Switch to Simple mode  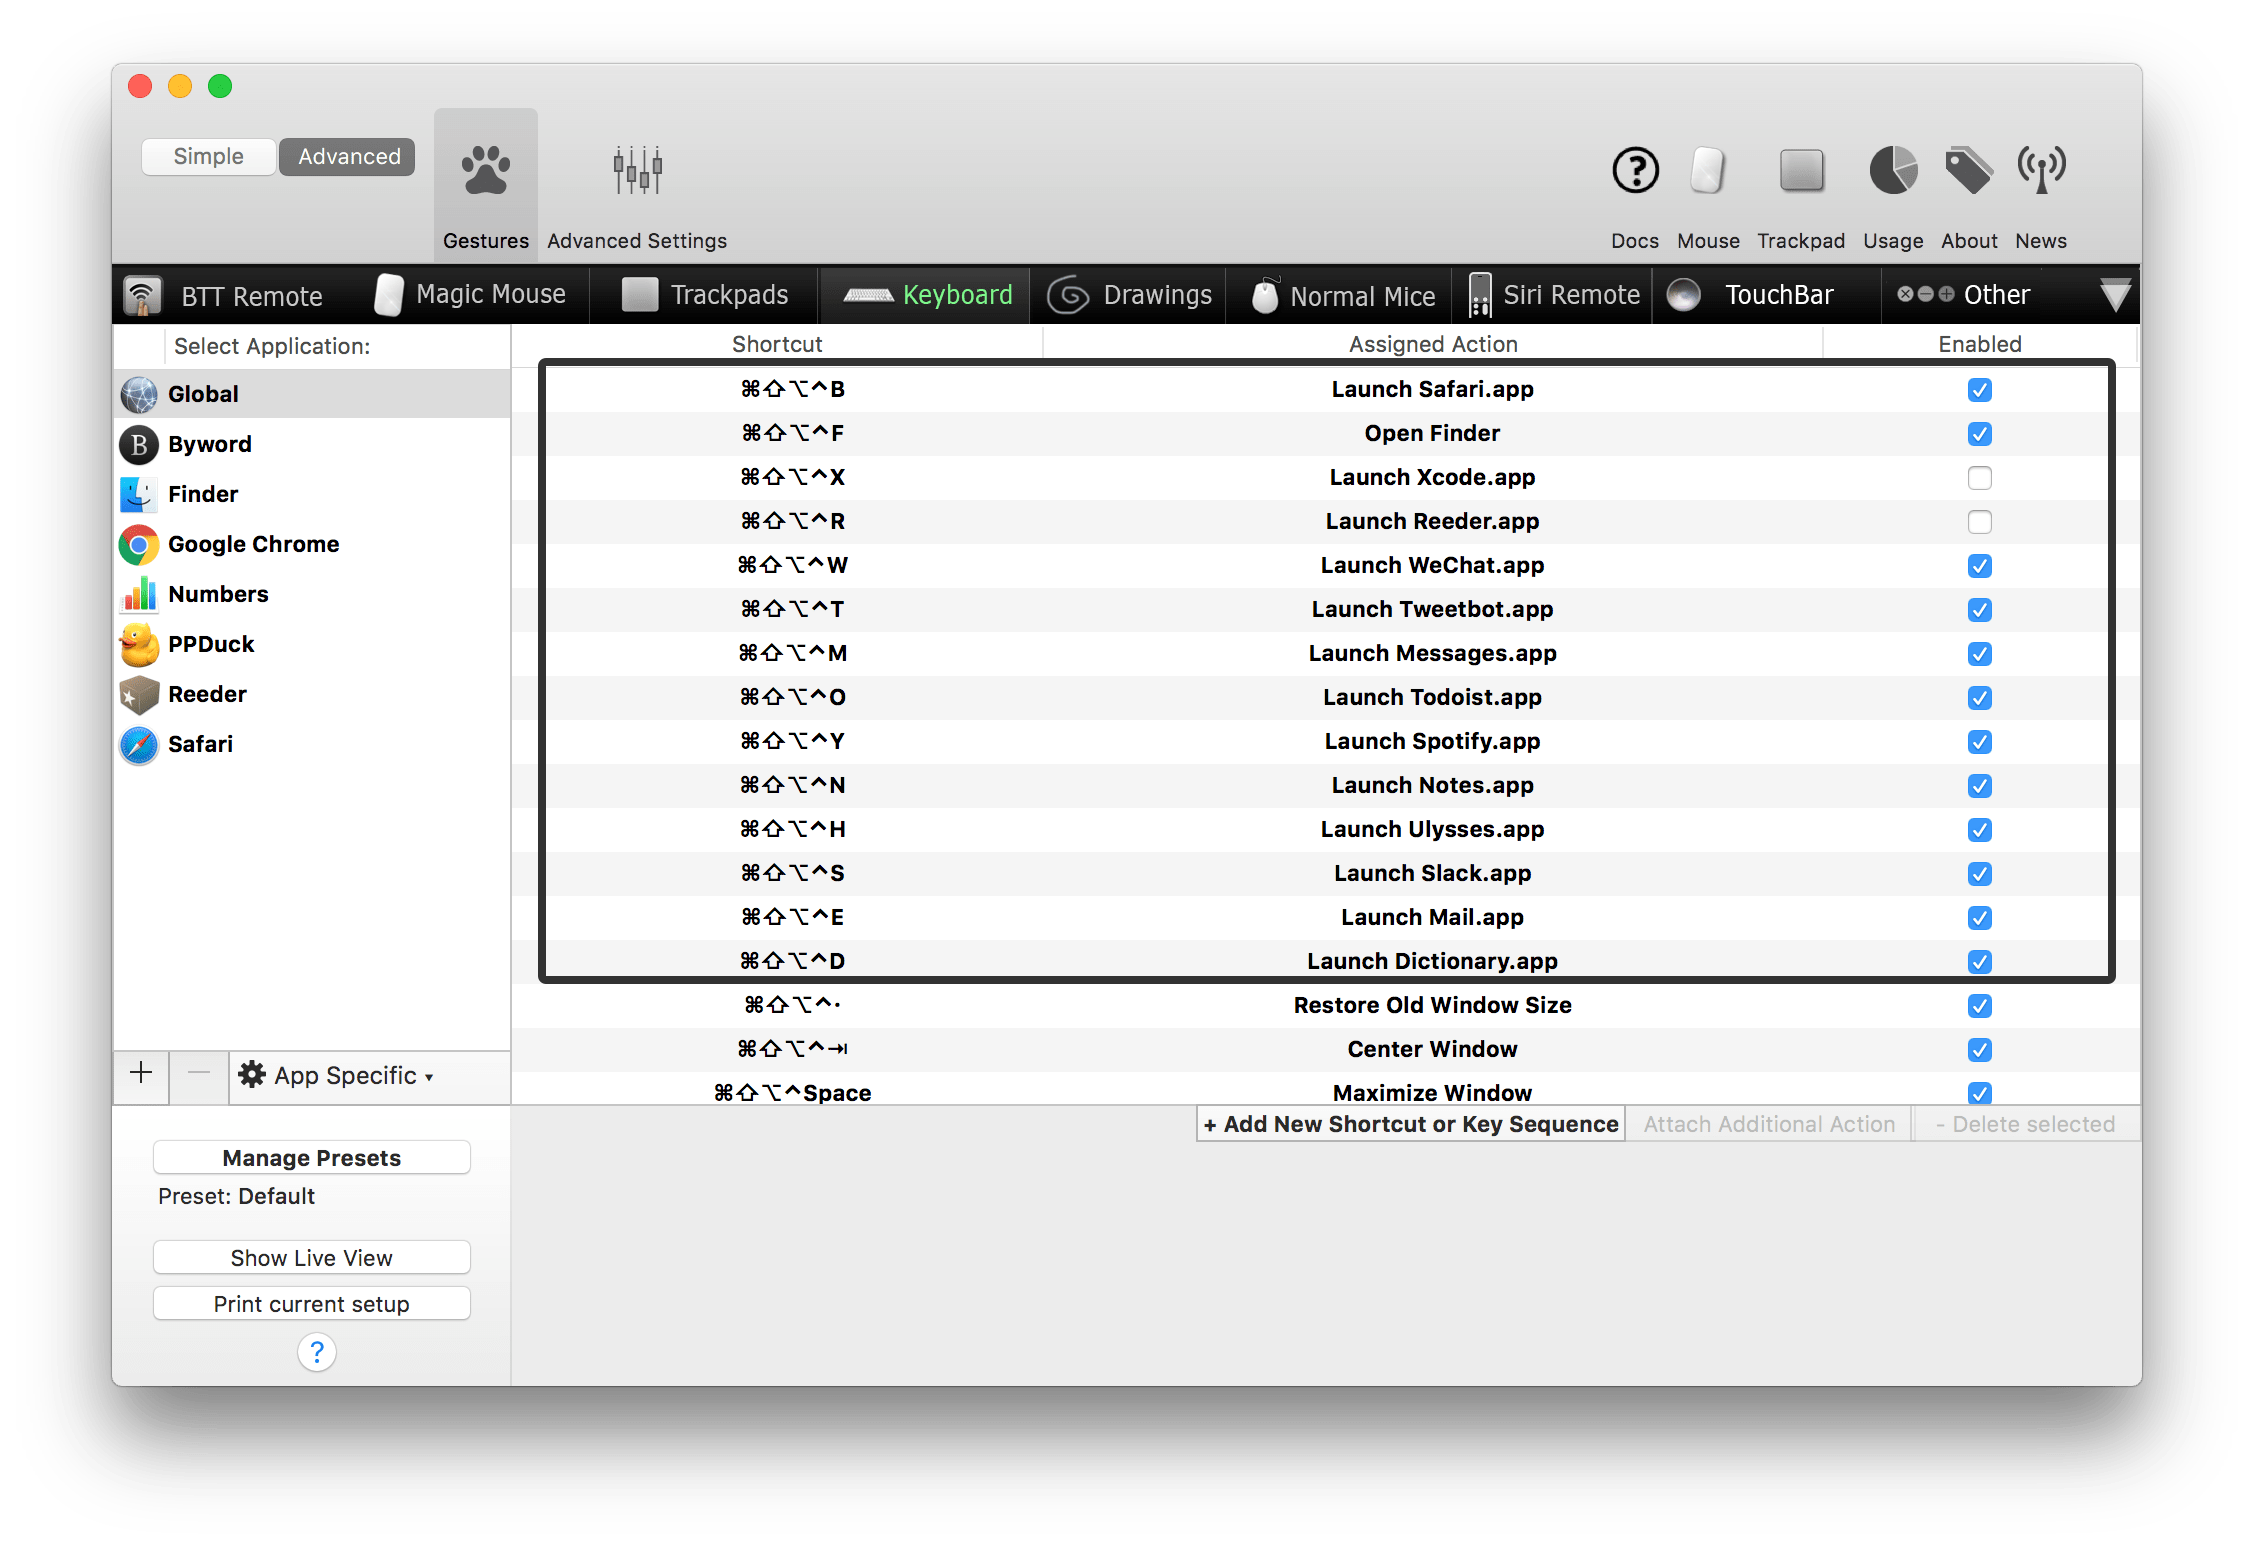click(208, 157)
